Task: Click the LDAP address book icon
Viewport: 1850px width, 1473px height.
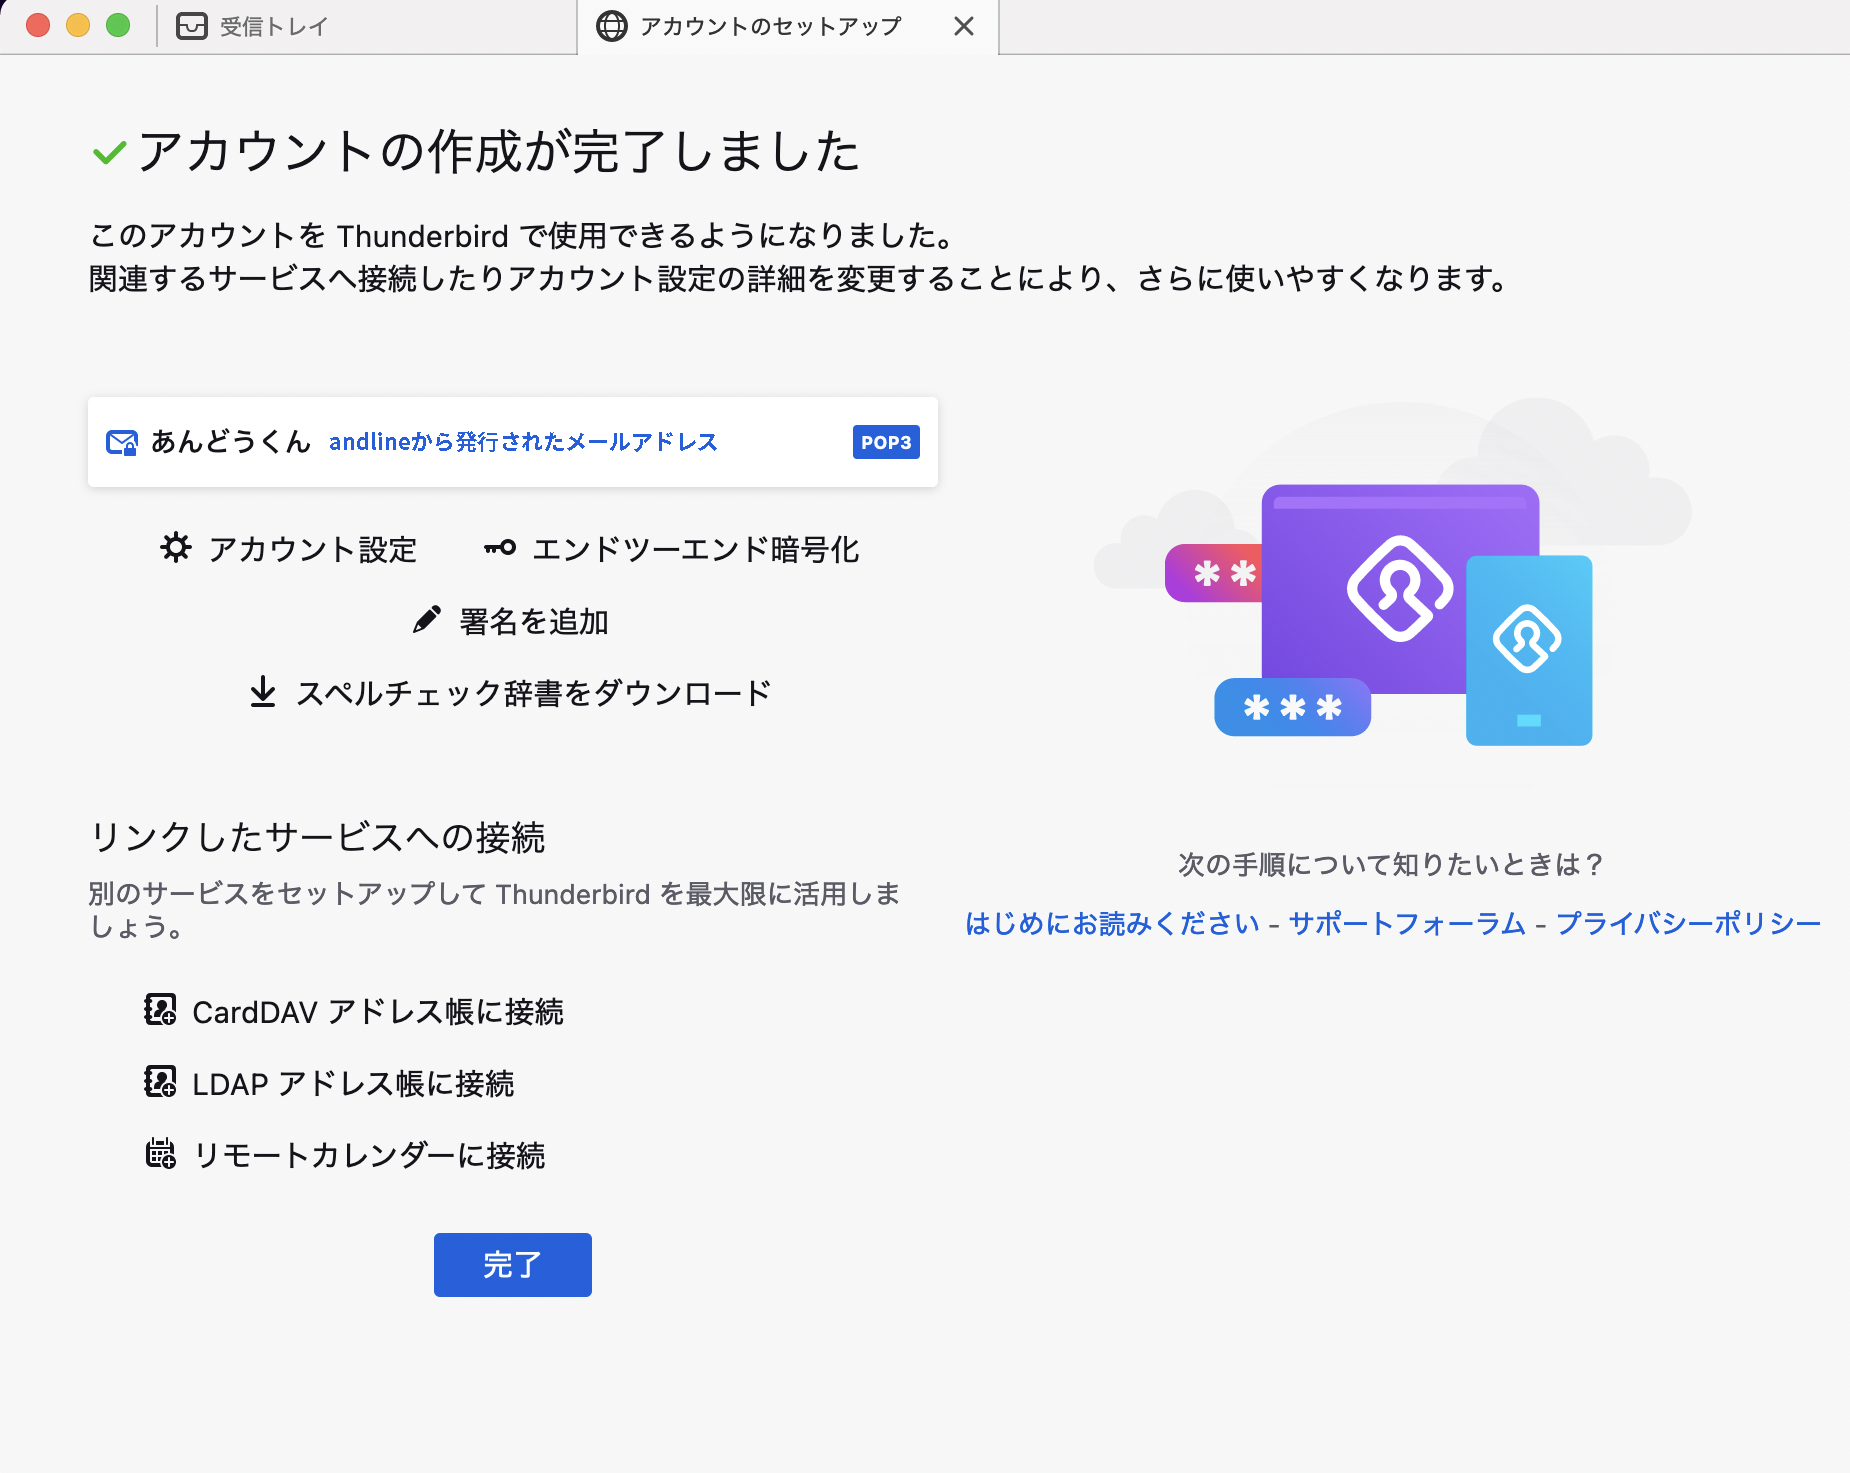Action: point(160,1082)
